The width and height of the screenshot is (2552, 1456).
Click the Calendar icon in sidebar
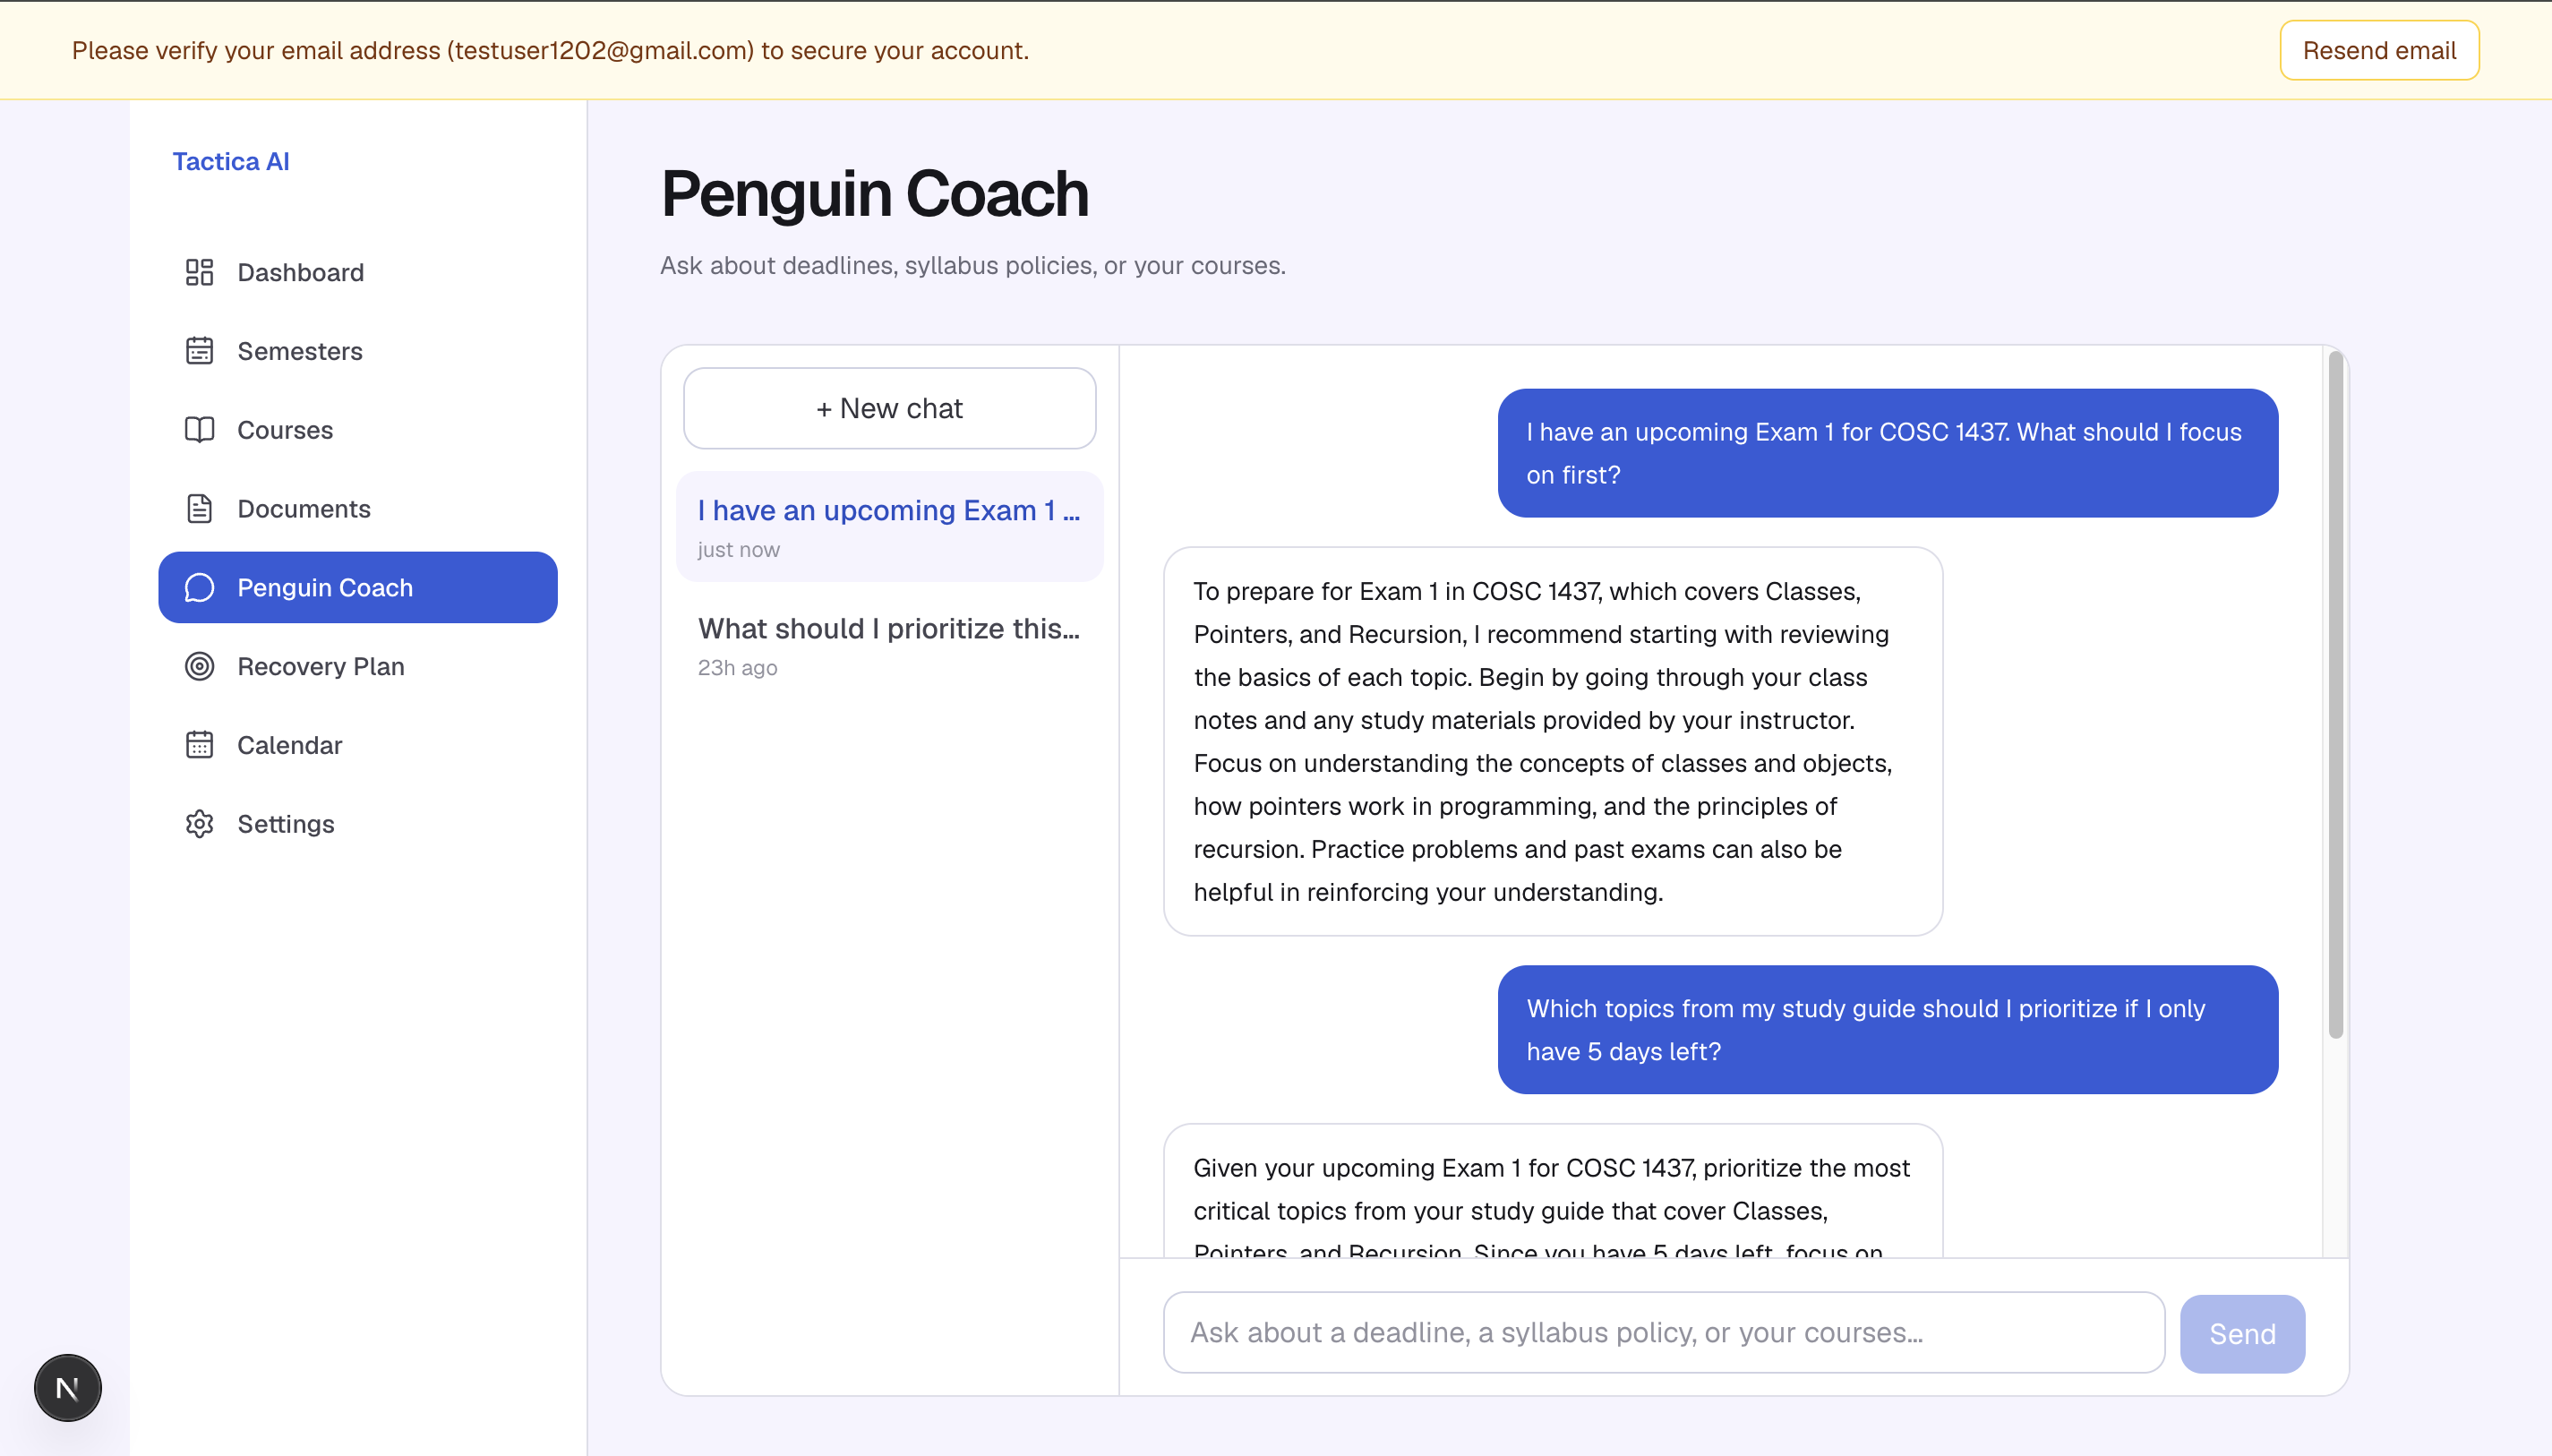(200, 745)
